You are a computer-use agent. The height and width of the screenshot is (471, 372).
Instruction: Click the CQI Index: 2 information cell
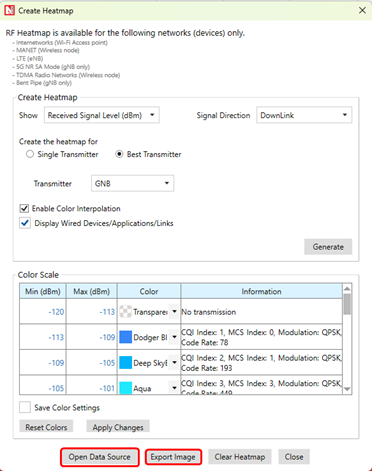[x=262, y=362]
